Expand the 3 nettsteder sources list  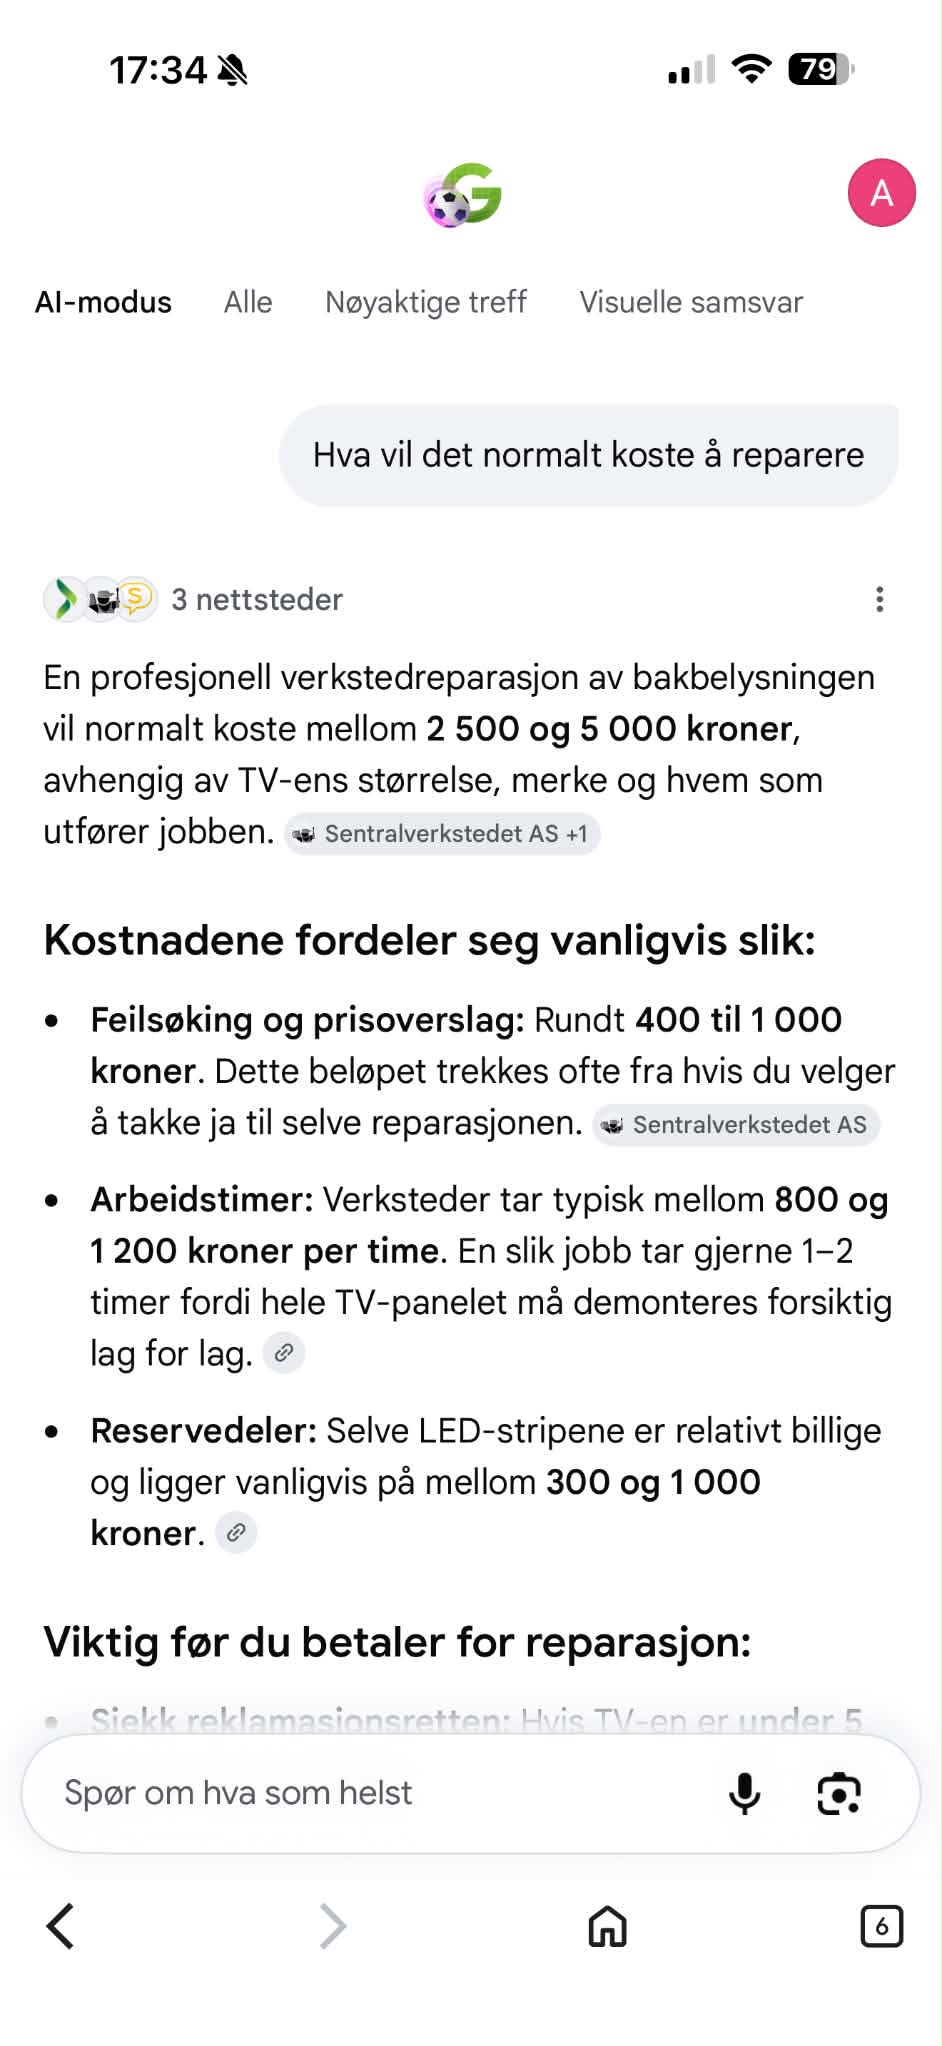(194, 600)
